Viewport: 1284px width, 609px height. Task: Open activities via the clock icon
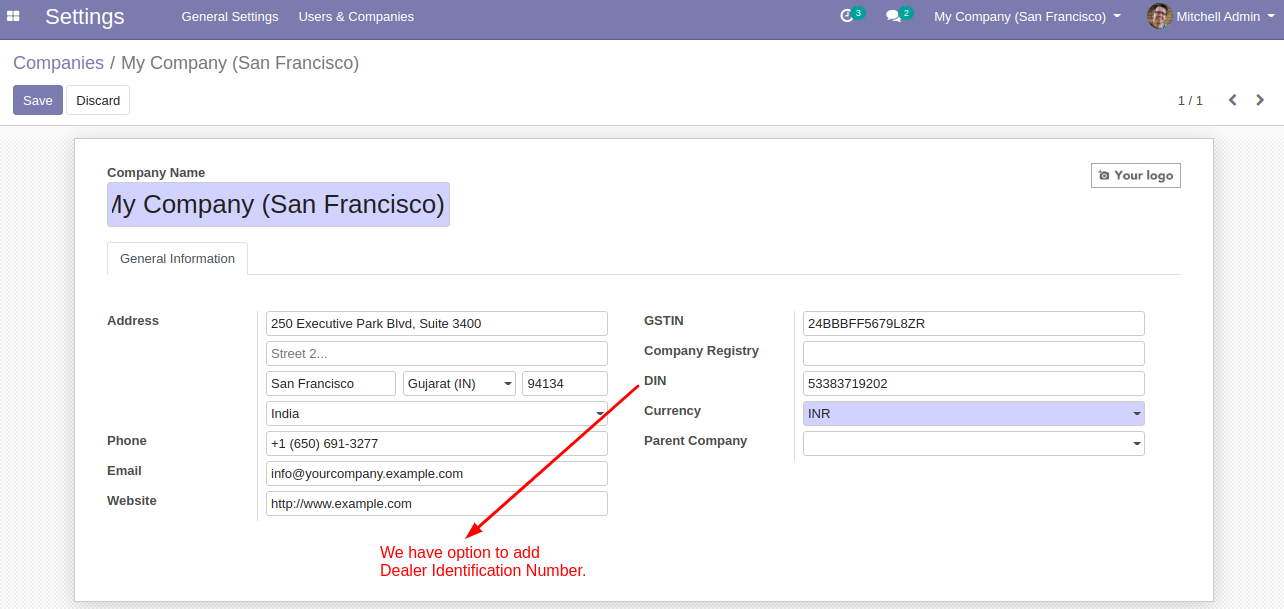click(x=846, y=16)
